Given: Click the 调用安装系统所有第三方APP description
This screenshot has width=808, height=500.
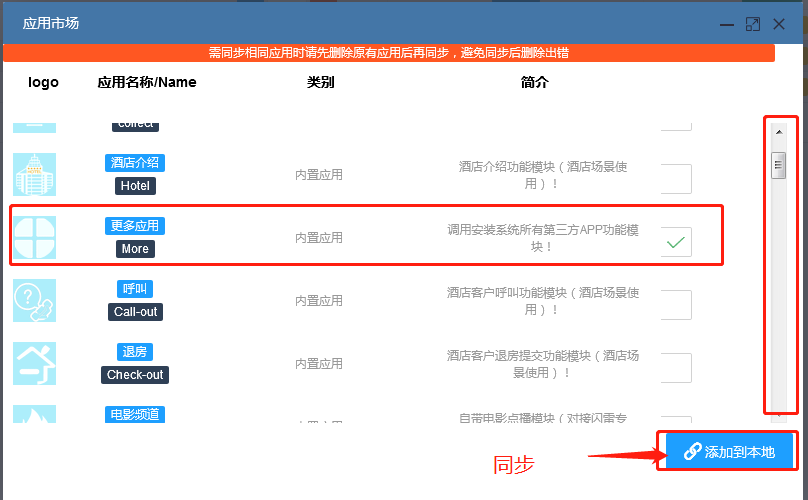Looking at the screenshot, I should 543,238.
